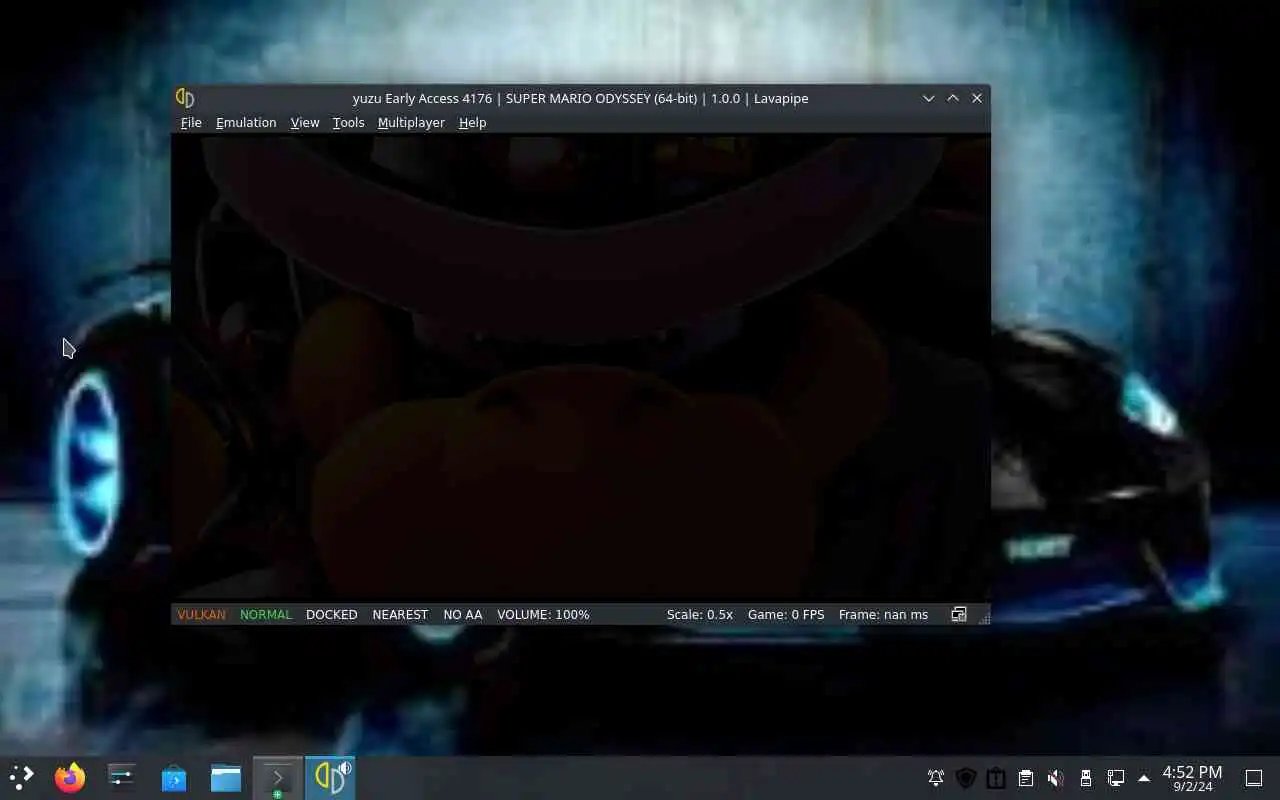Click the Frame: nan ms status text
The height and width of the screenshot is (800, 1280).
coord(883,614)
